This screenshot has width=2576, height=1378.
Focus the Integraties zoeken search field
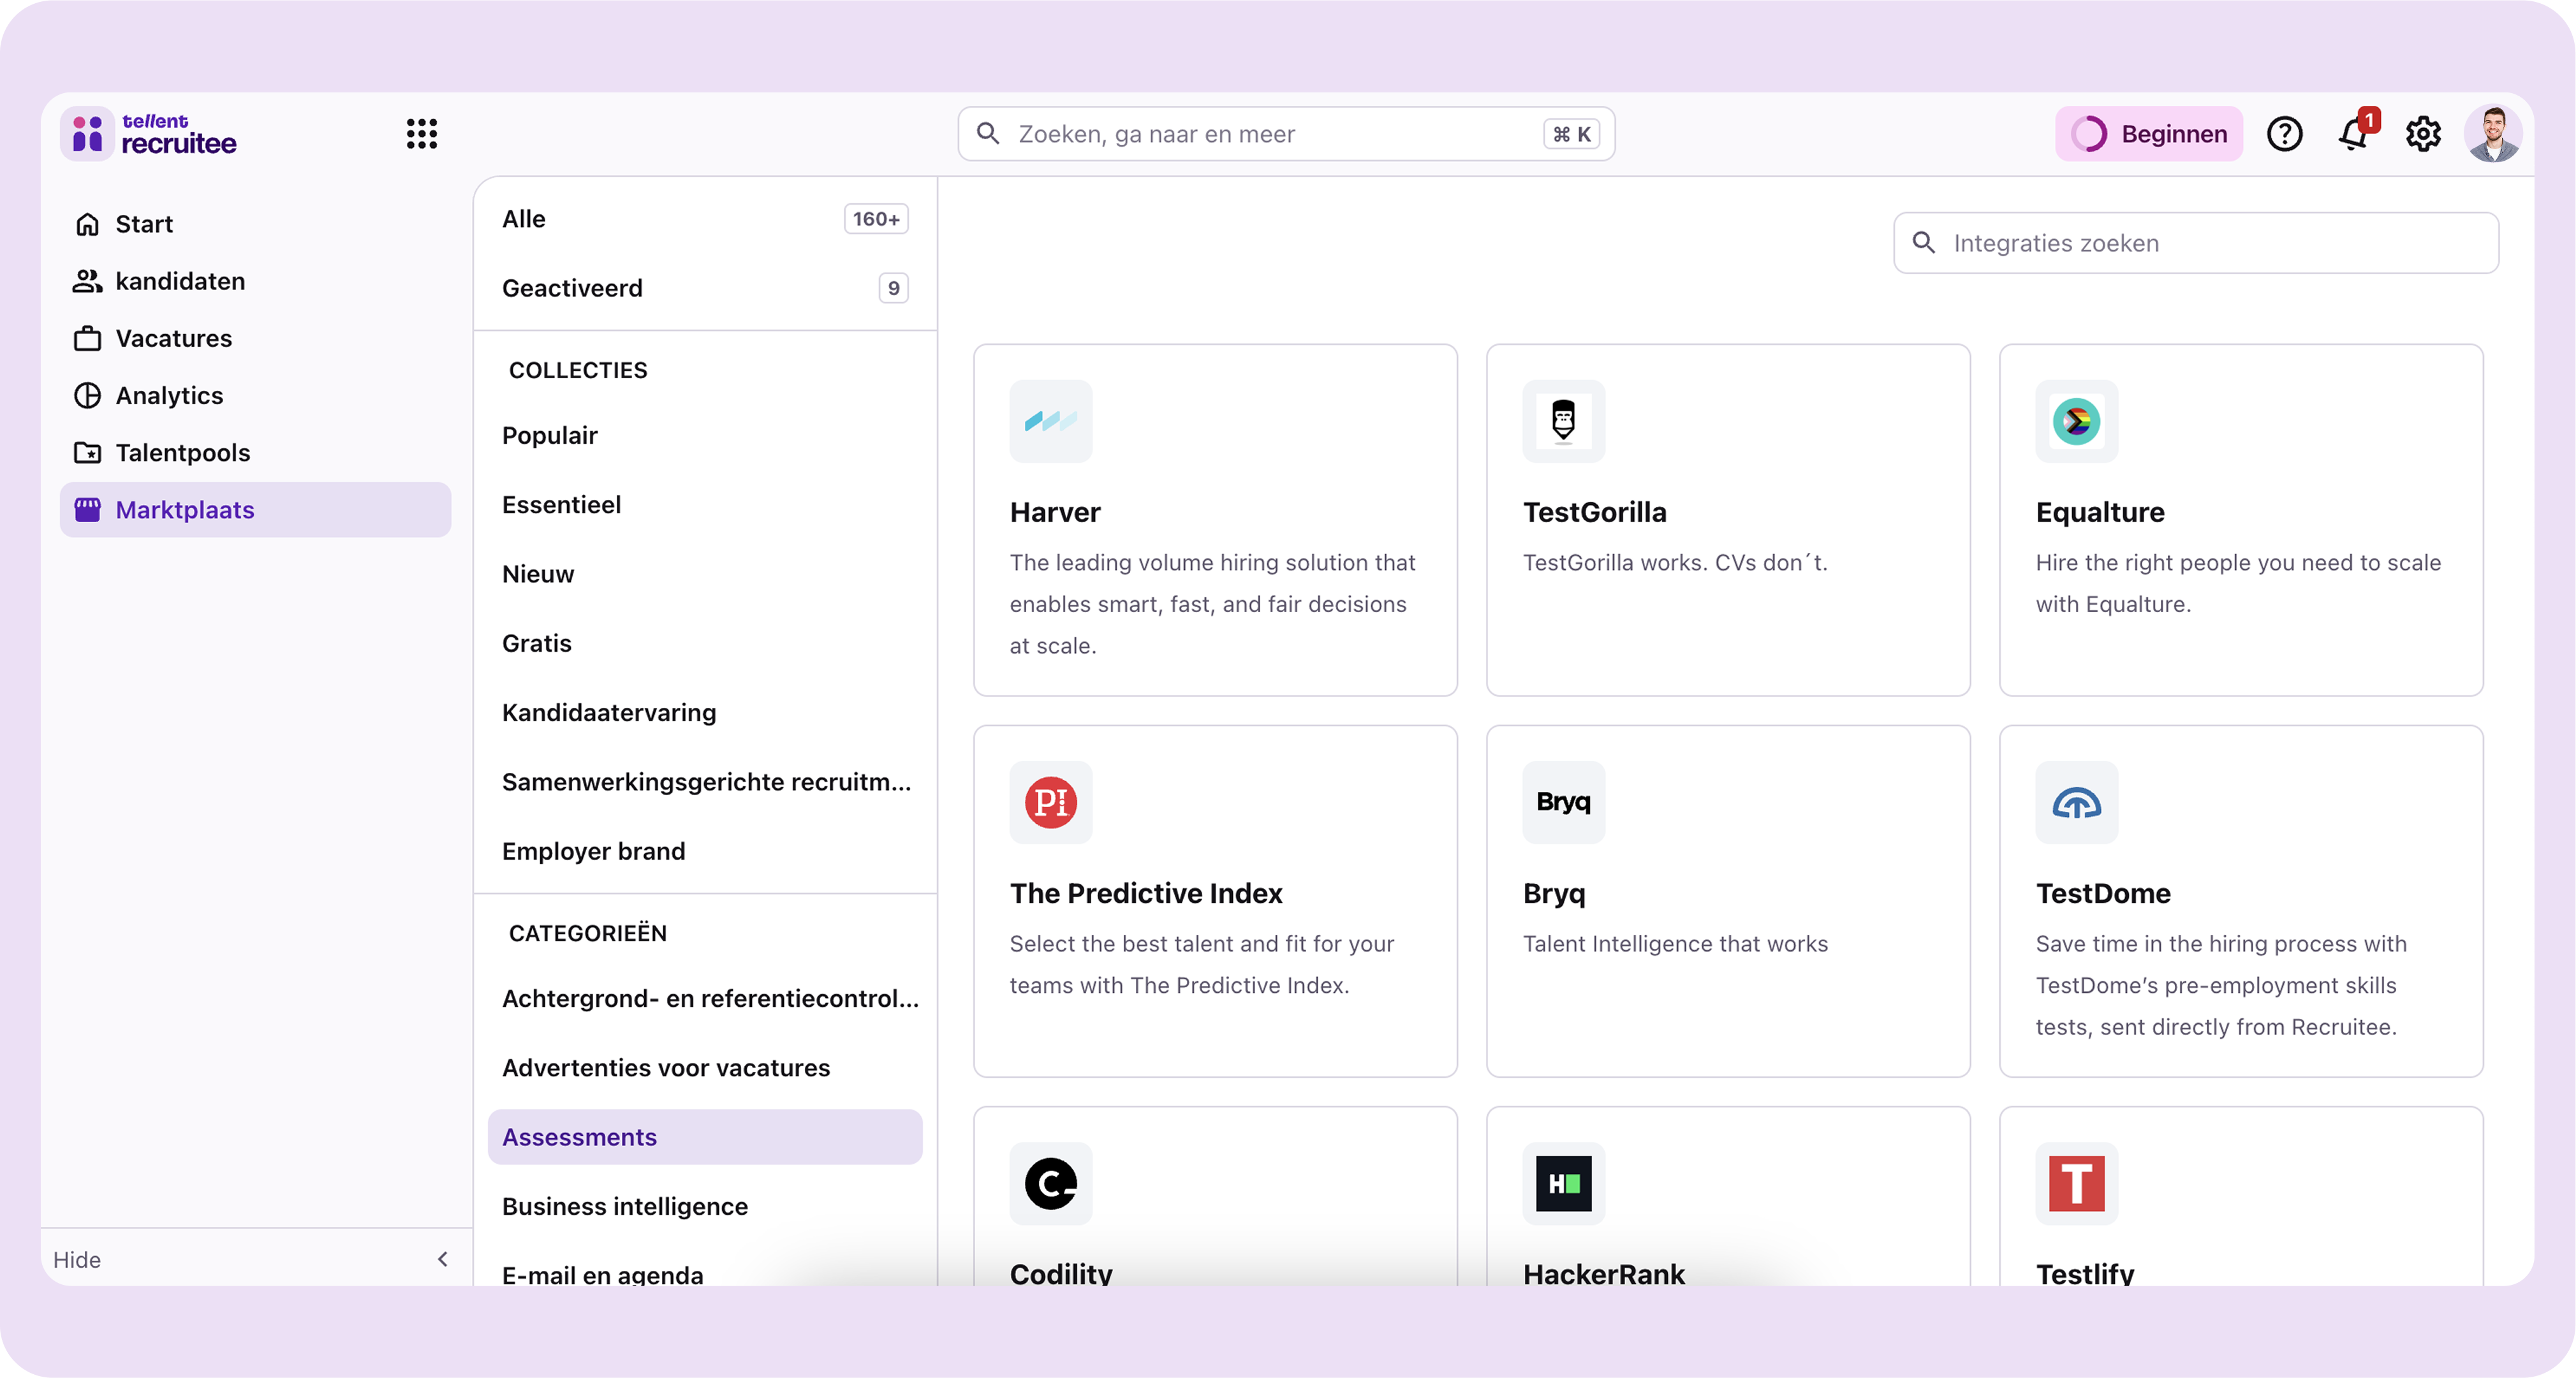[x=2195, y=243]
